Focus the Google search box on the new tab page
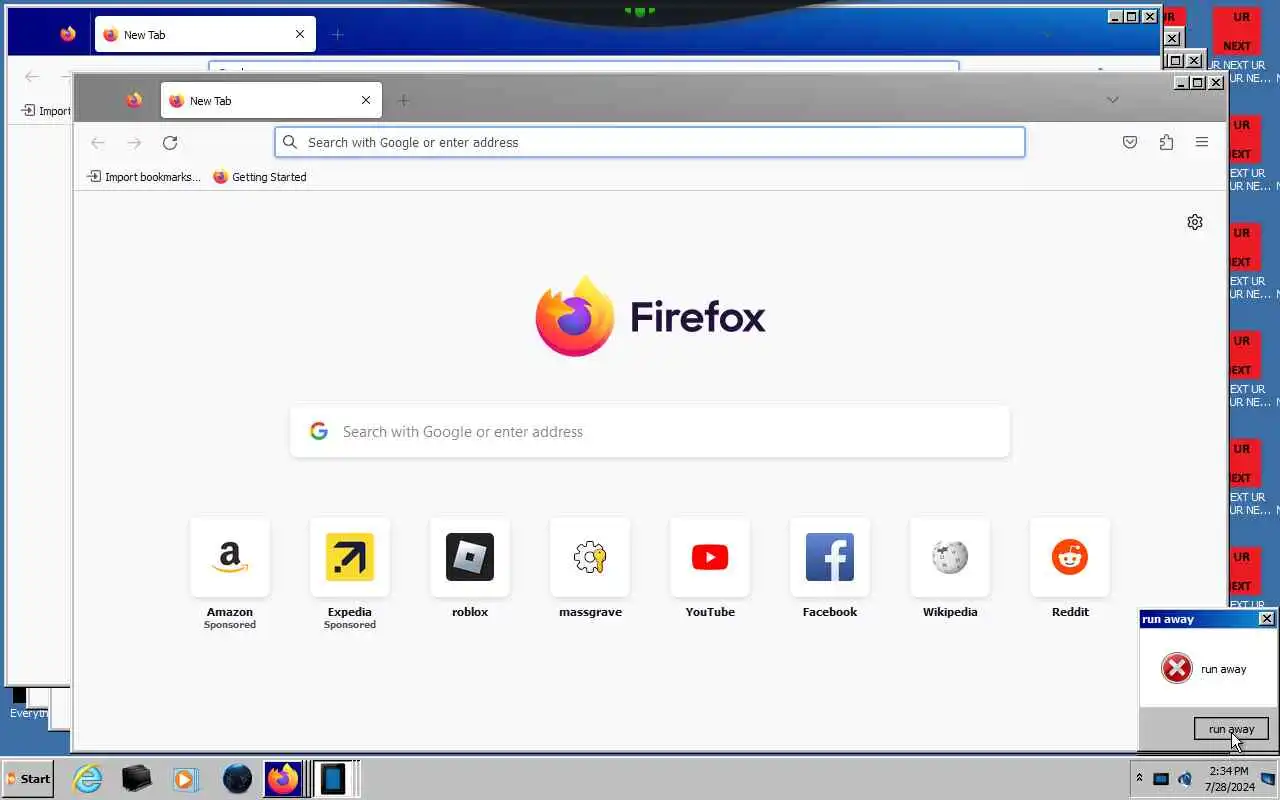Viewport: 1280px width, 800px height. tap(650, 432)
